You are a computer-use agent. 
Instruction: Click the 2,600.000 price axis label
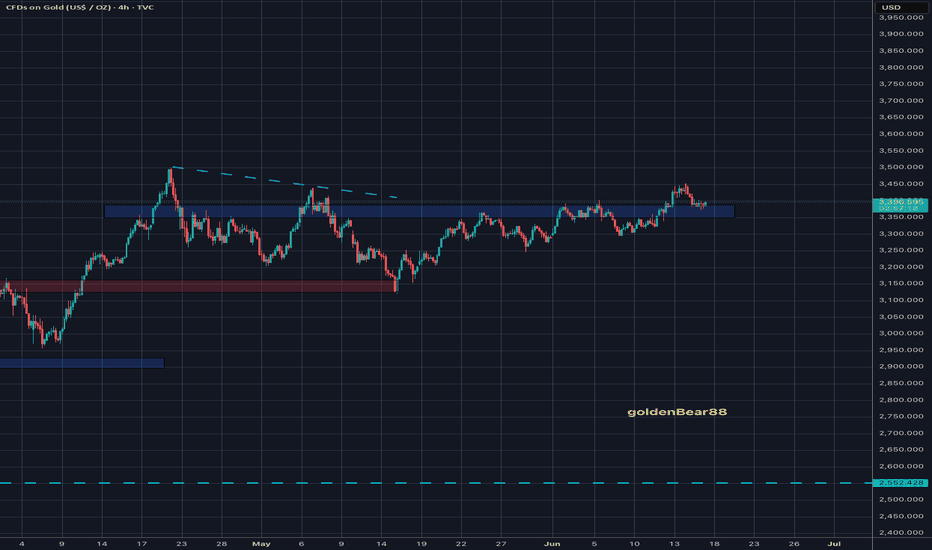(x=901, y=466)
